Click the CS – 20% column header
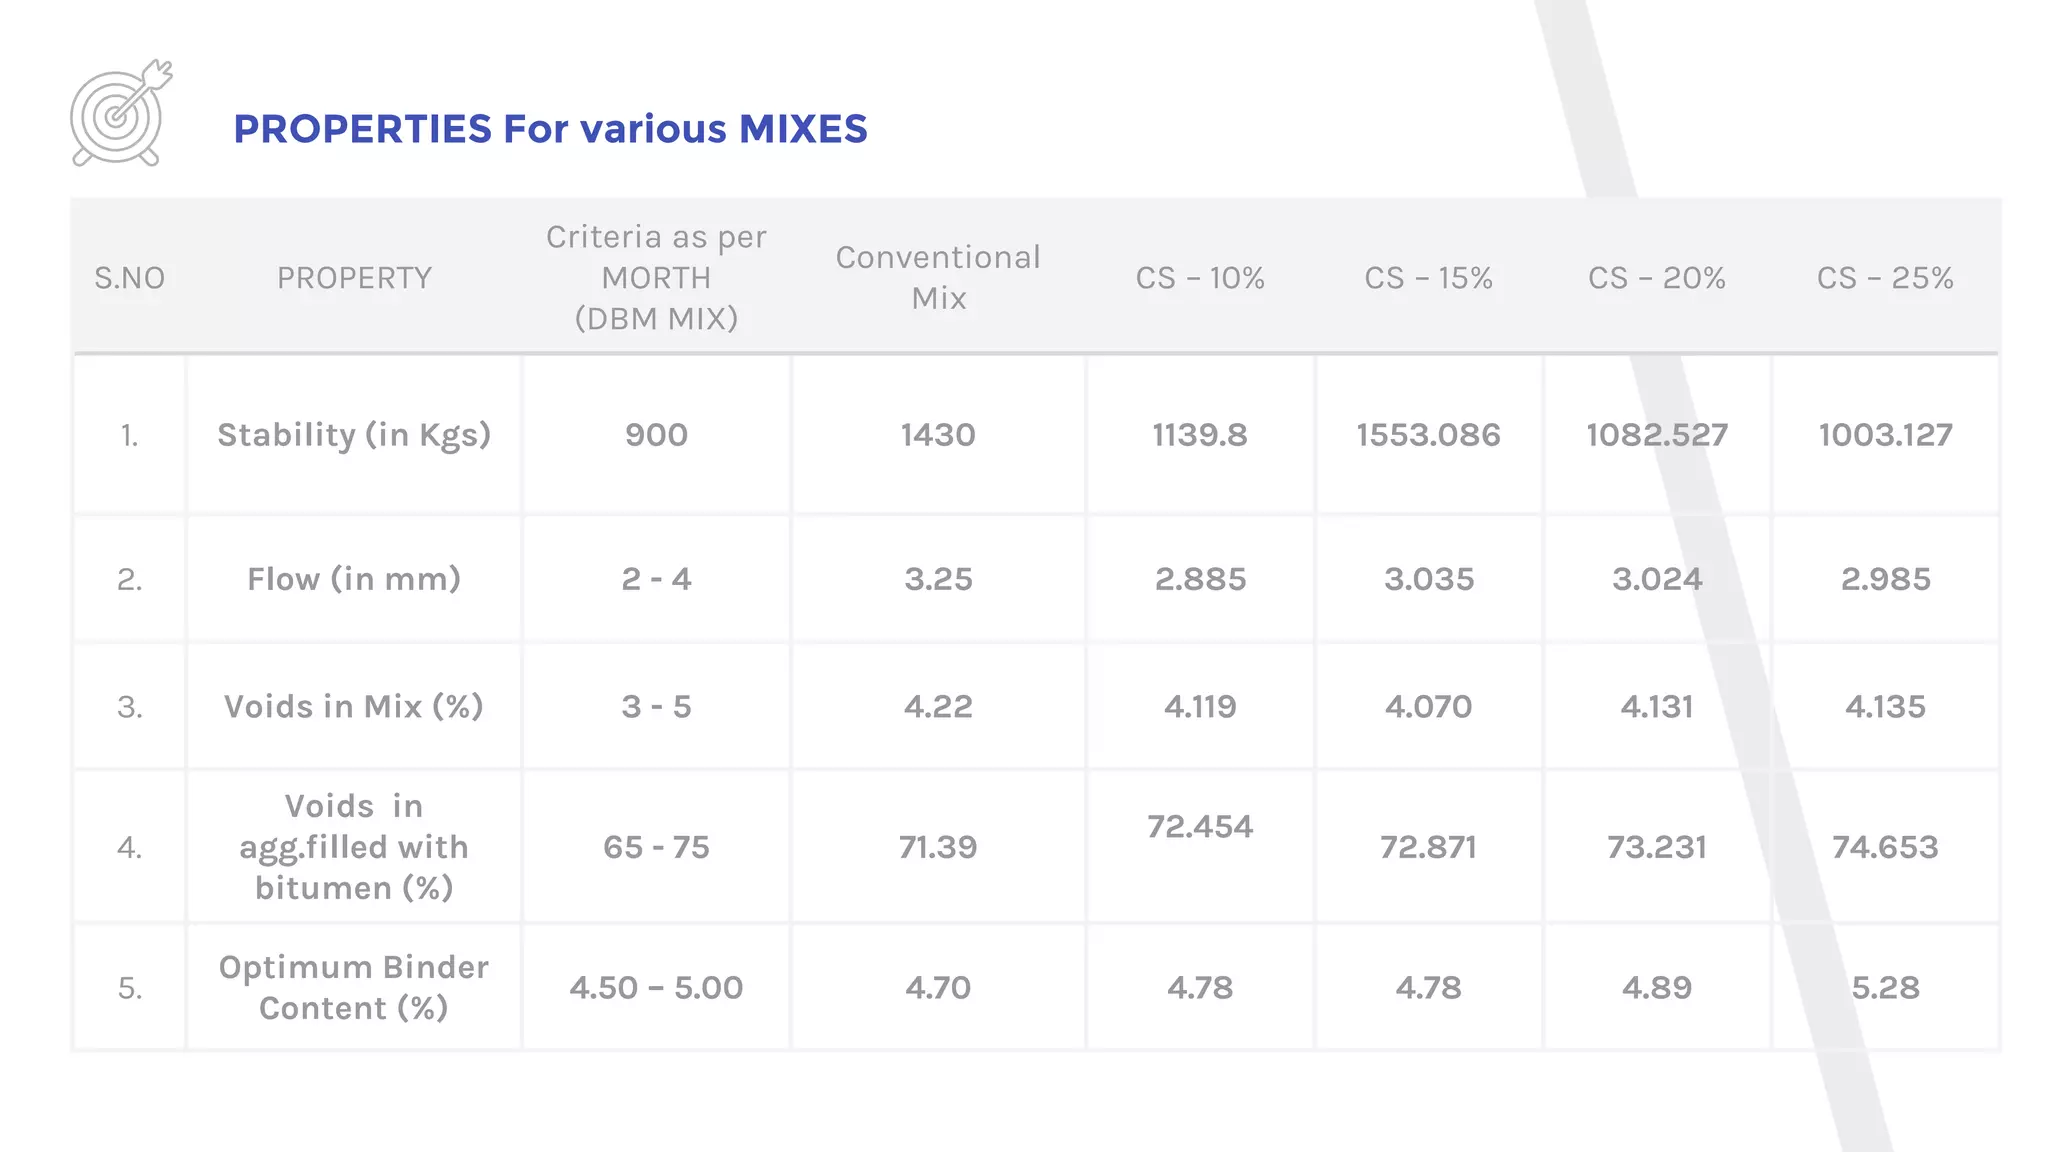Viewport: 2048px width, 1152px height. tap(1657, 278)
